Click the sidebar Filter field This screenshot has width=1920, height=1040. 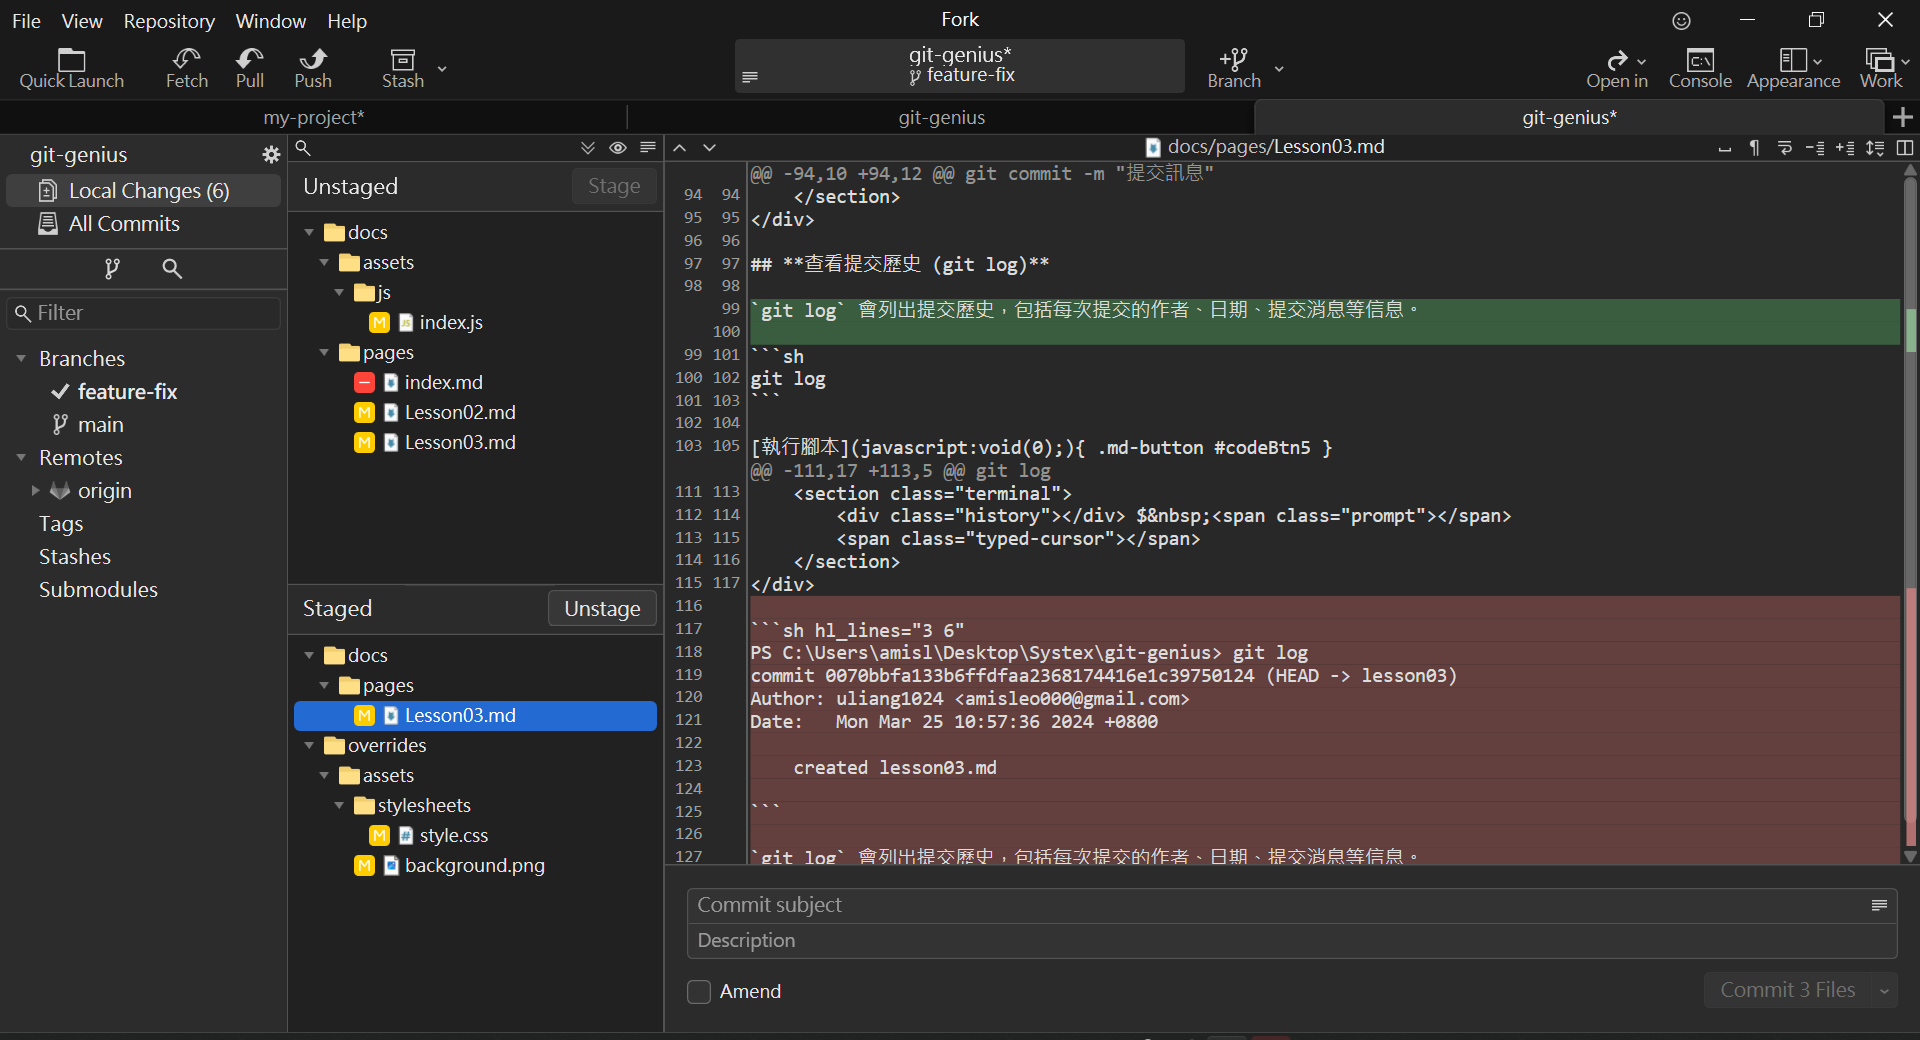pyautogui.click(x=144, y=313)
